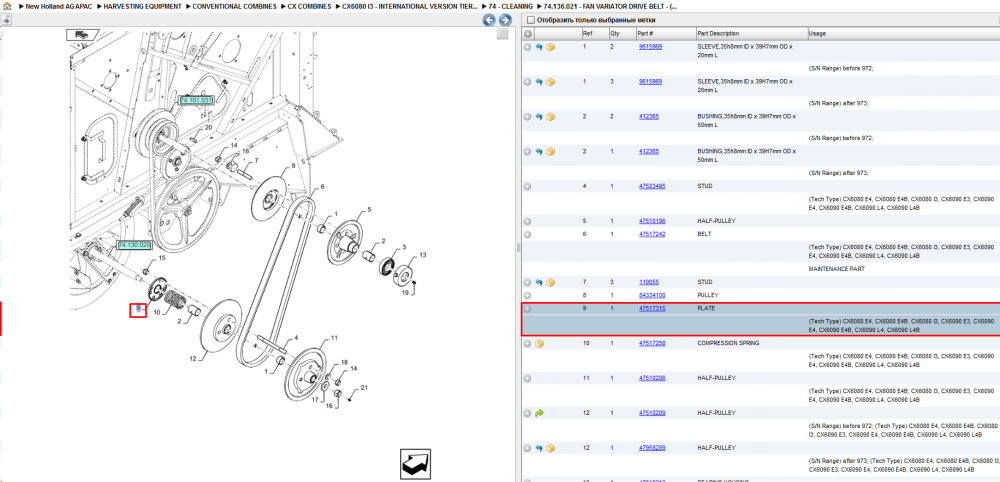Open diagram reference label 74.130.020
The width and height of the screenshot is (1000, 482).
tap(134, 245)
